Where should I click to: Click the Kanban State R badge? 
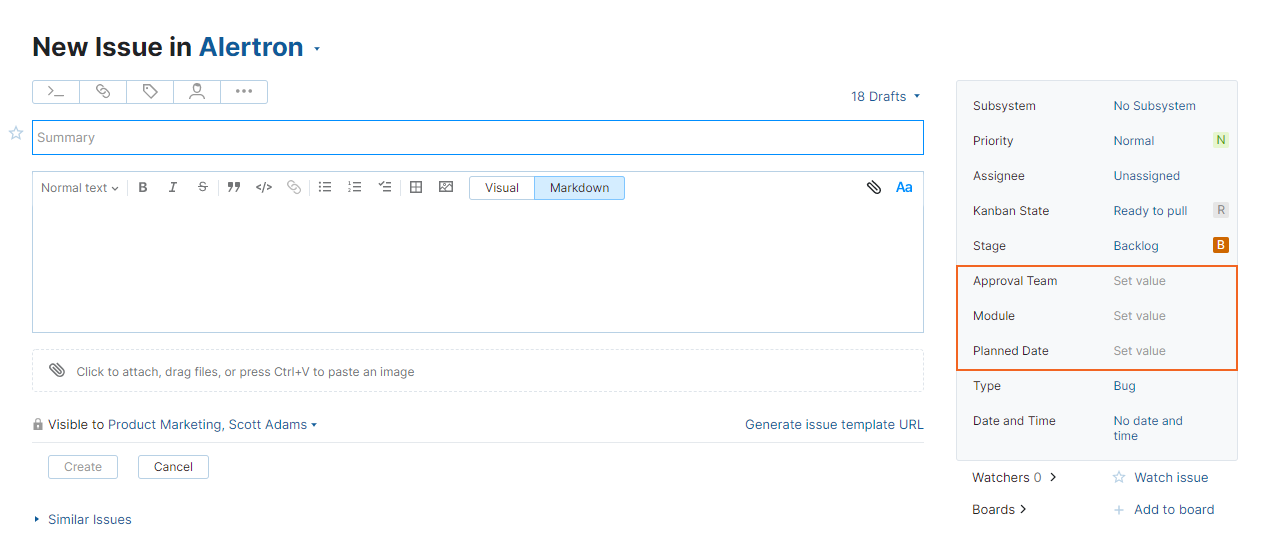(1220, 211)
